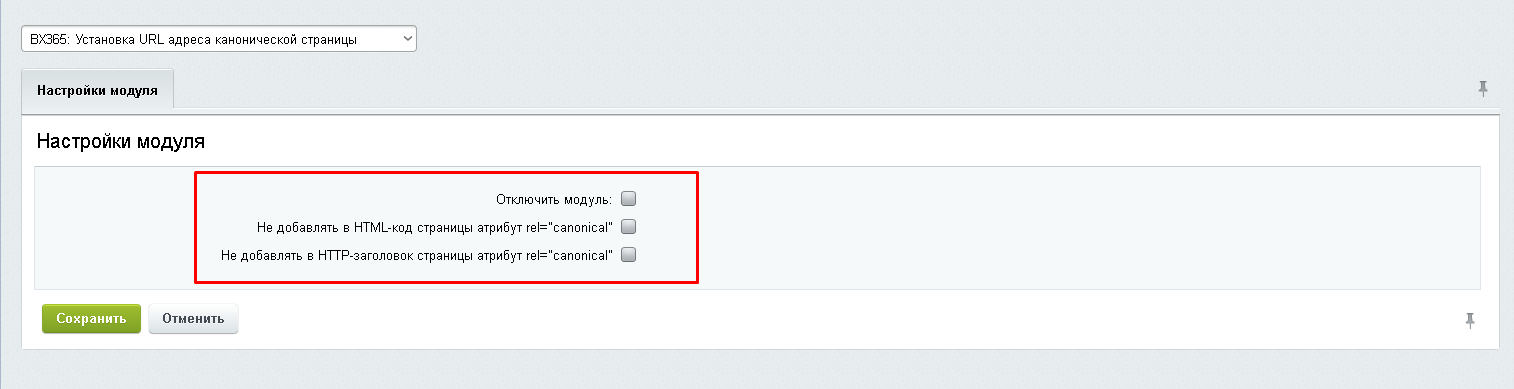
Task: Click the empty tab strip beside Настройки модуля tab
Action: click(820, 89)
